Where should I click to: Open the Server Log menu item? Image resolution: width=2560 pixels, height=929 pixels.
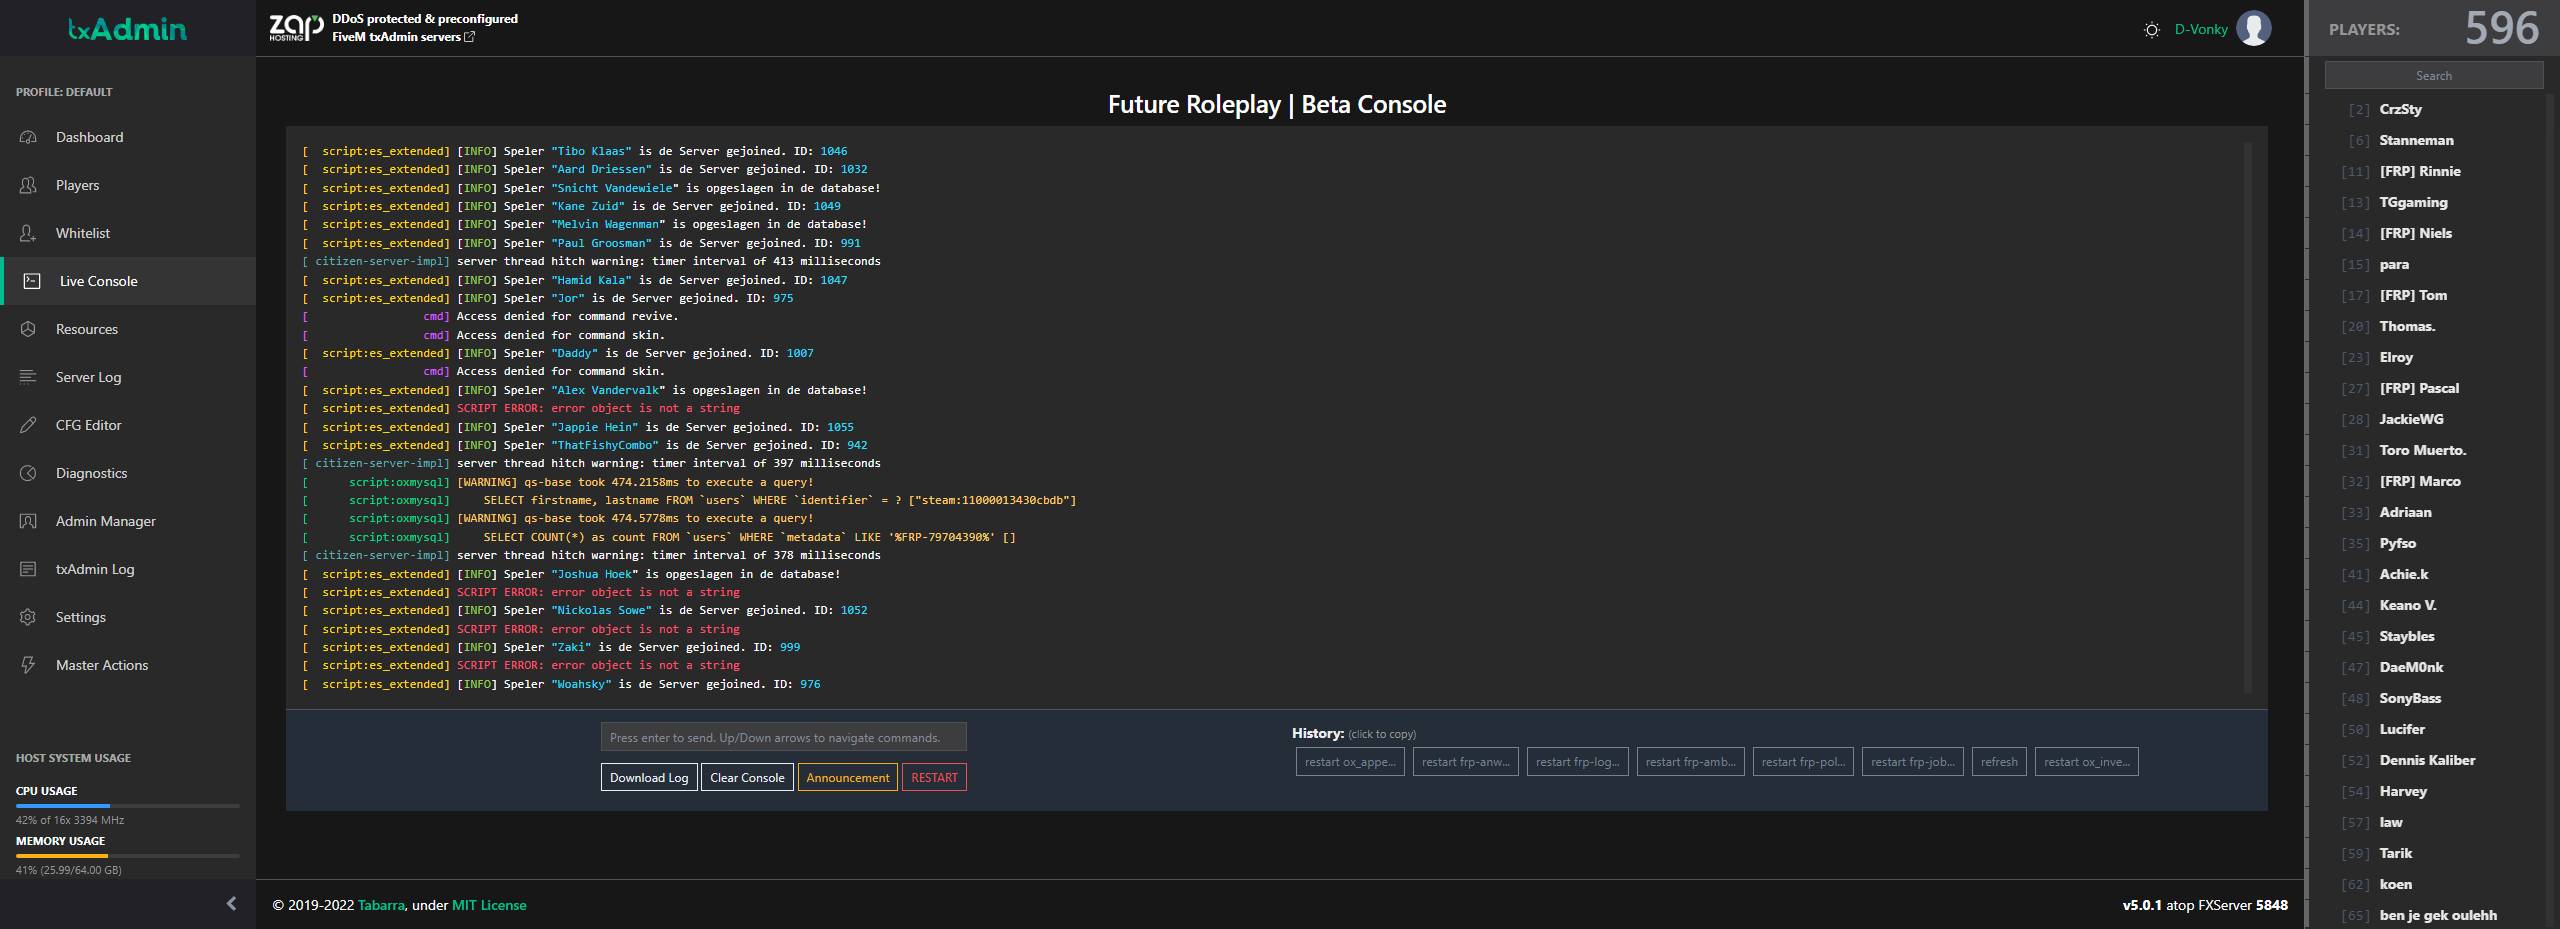click(x=88, y=377)
